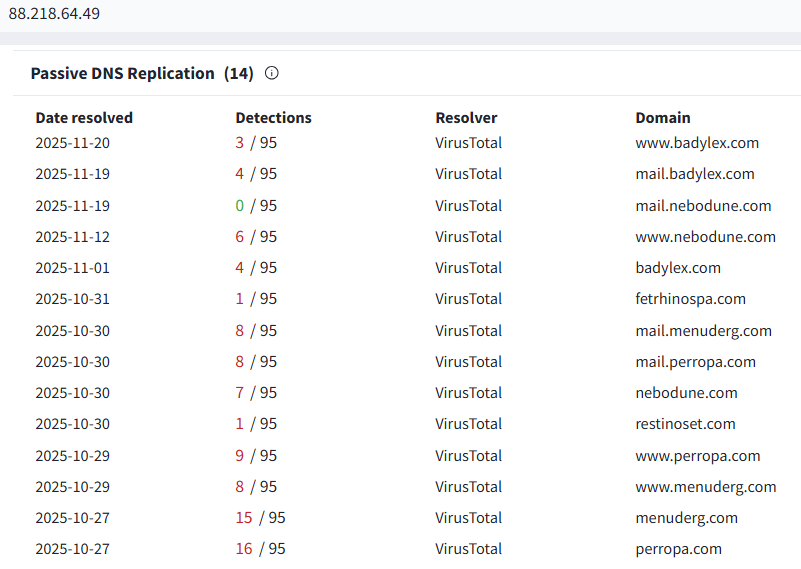Open domain fetrhinospa.com
Viewport: 801px width, 569px height.
(x=690, y=299)
